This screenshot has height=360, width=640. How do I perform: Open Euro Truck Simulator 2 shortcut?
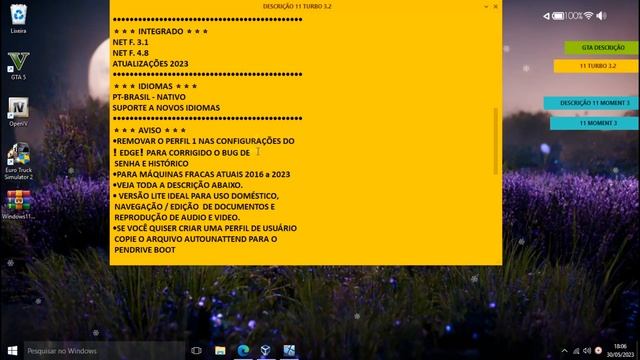[x=18, y=161]
